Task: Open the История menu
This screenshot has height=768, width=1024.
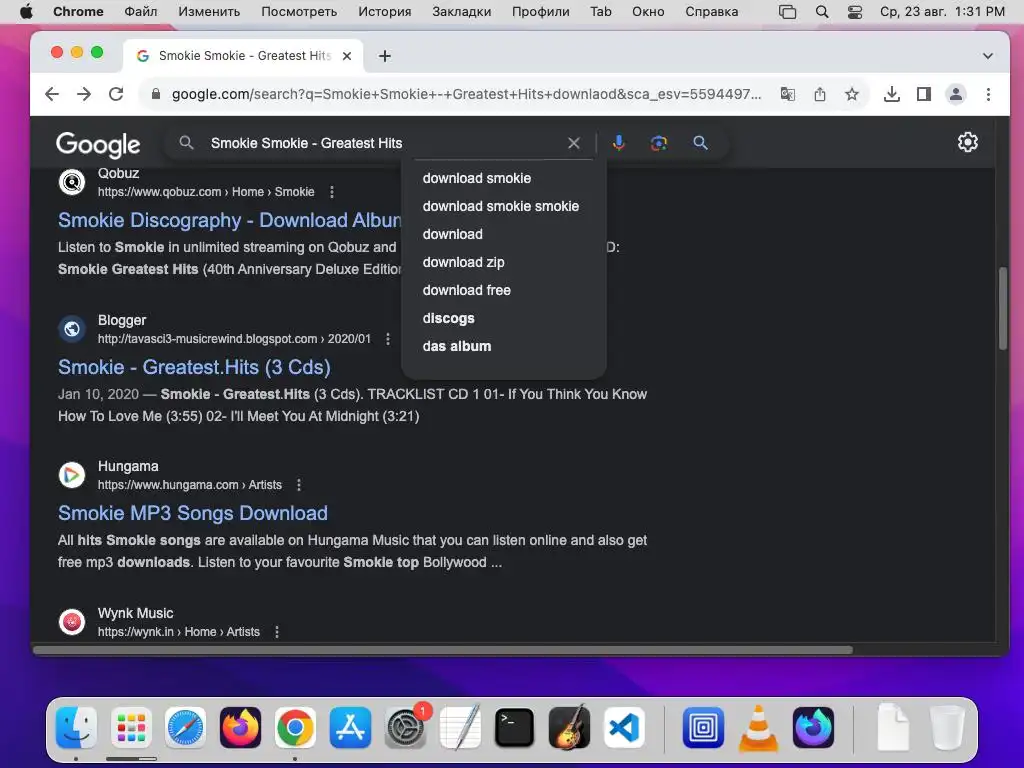Action: [x=385, y=12]
